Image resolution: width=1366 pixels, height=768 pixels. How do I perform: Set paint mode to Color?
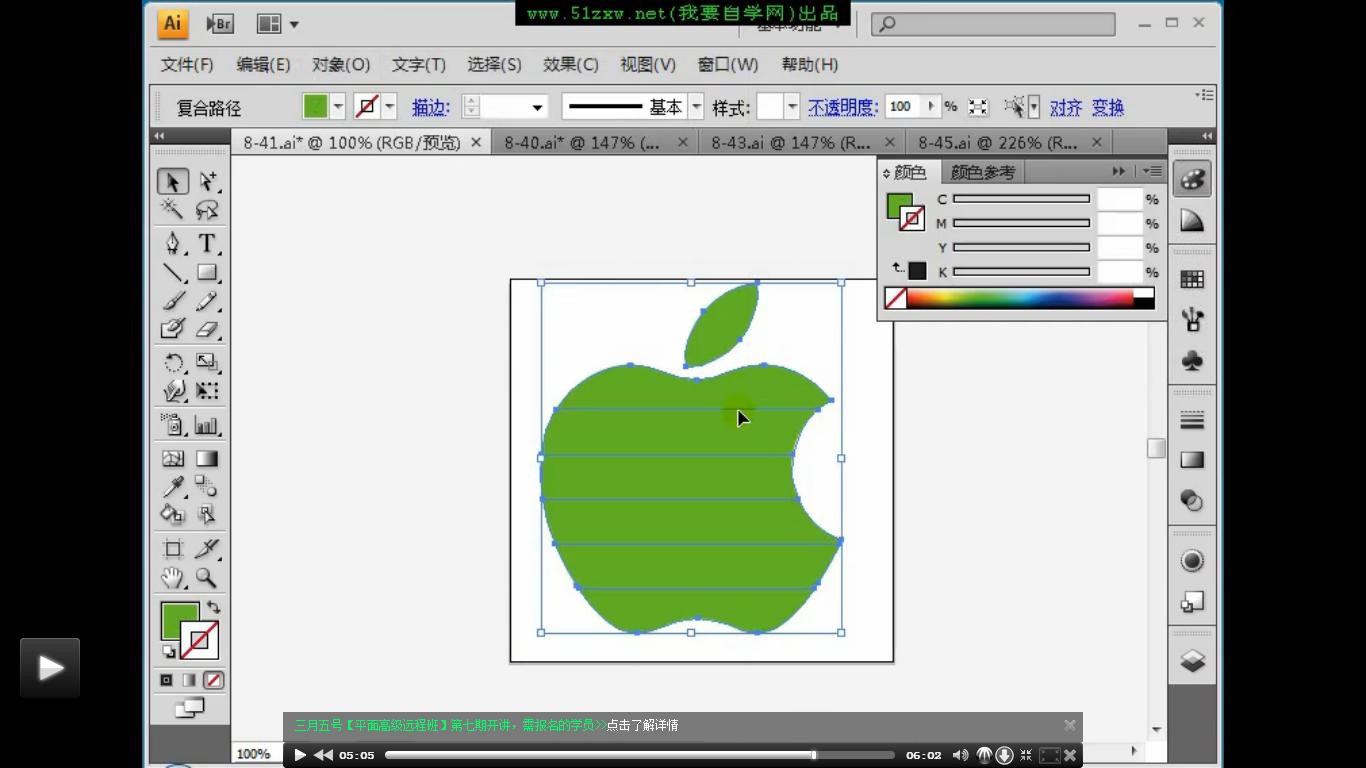[166, 680]
